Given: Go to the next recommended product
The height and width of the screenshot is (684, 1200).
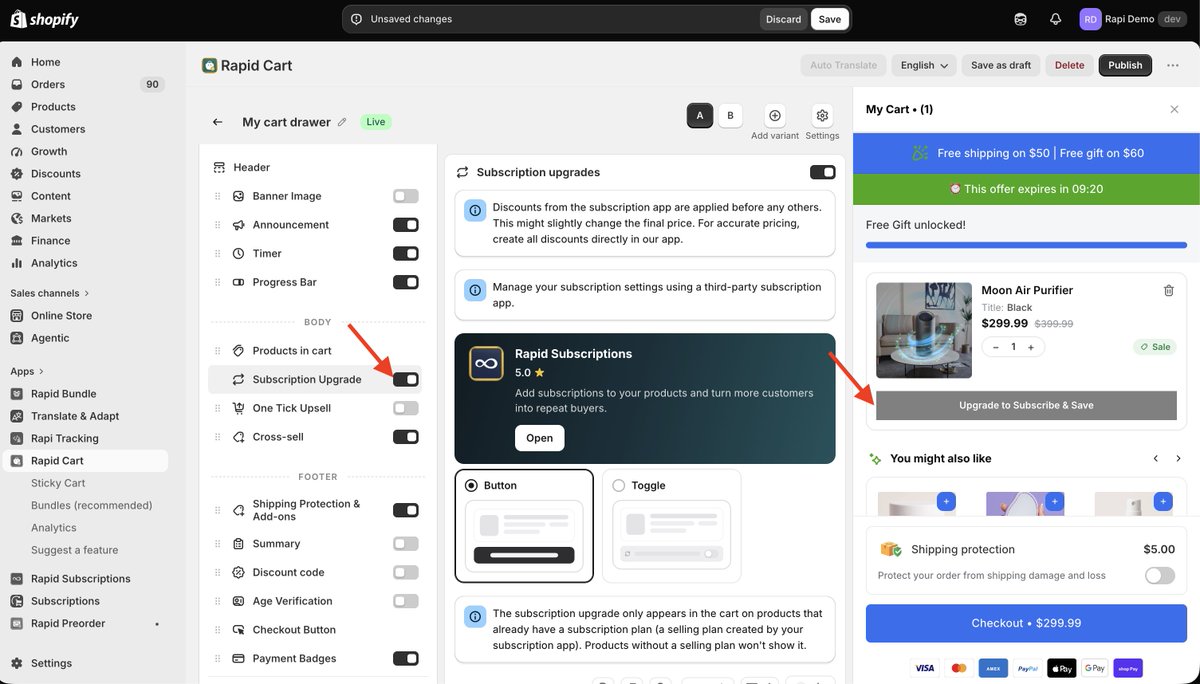Looking at the screenshot, I should [x=1178, y=458].
